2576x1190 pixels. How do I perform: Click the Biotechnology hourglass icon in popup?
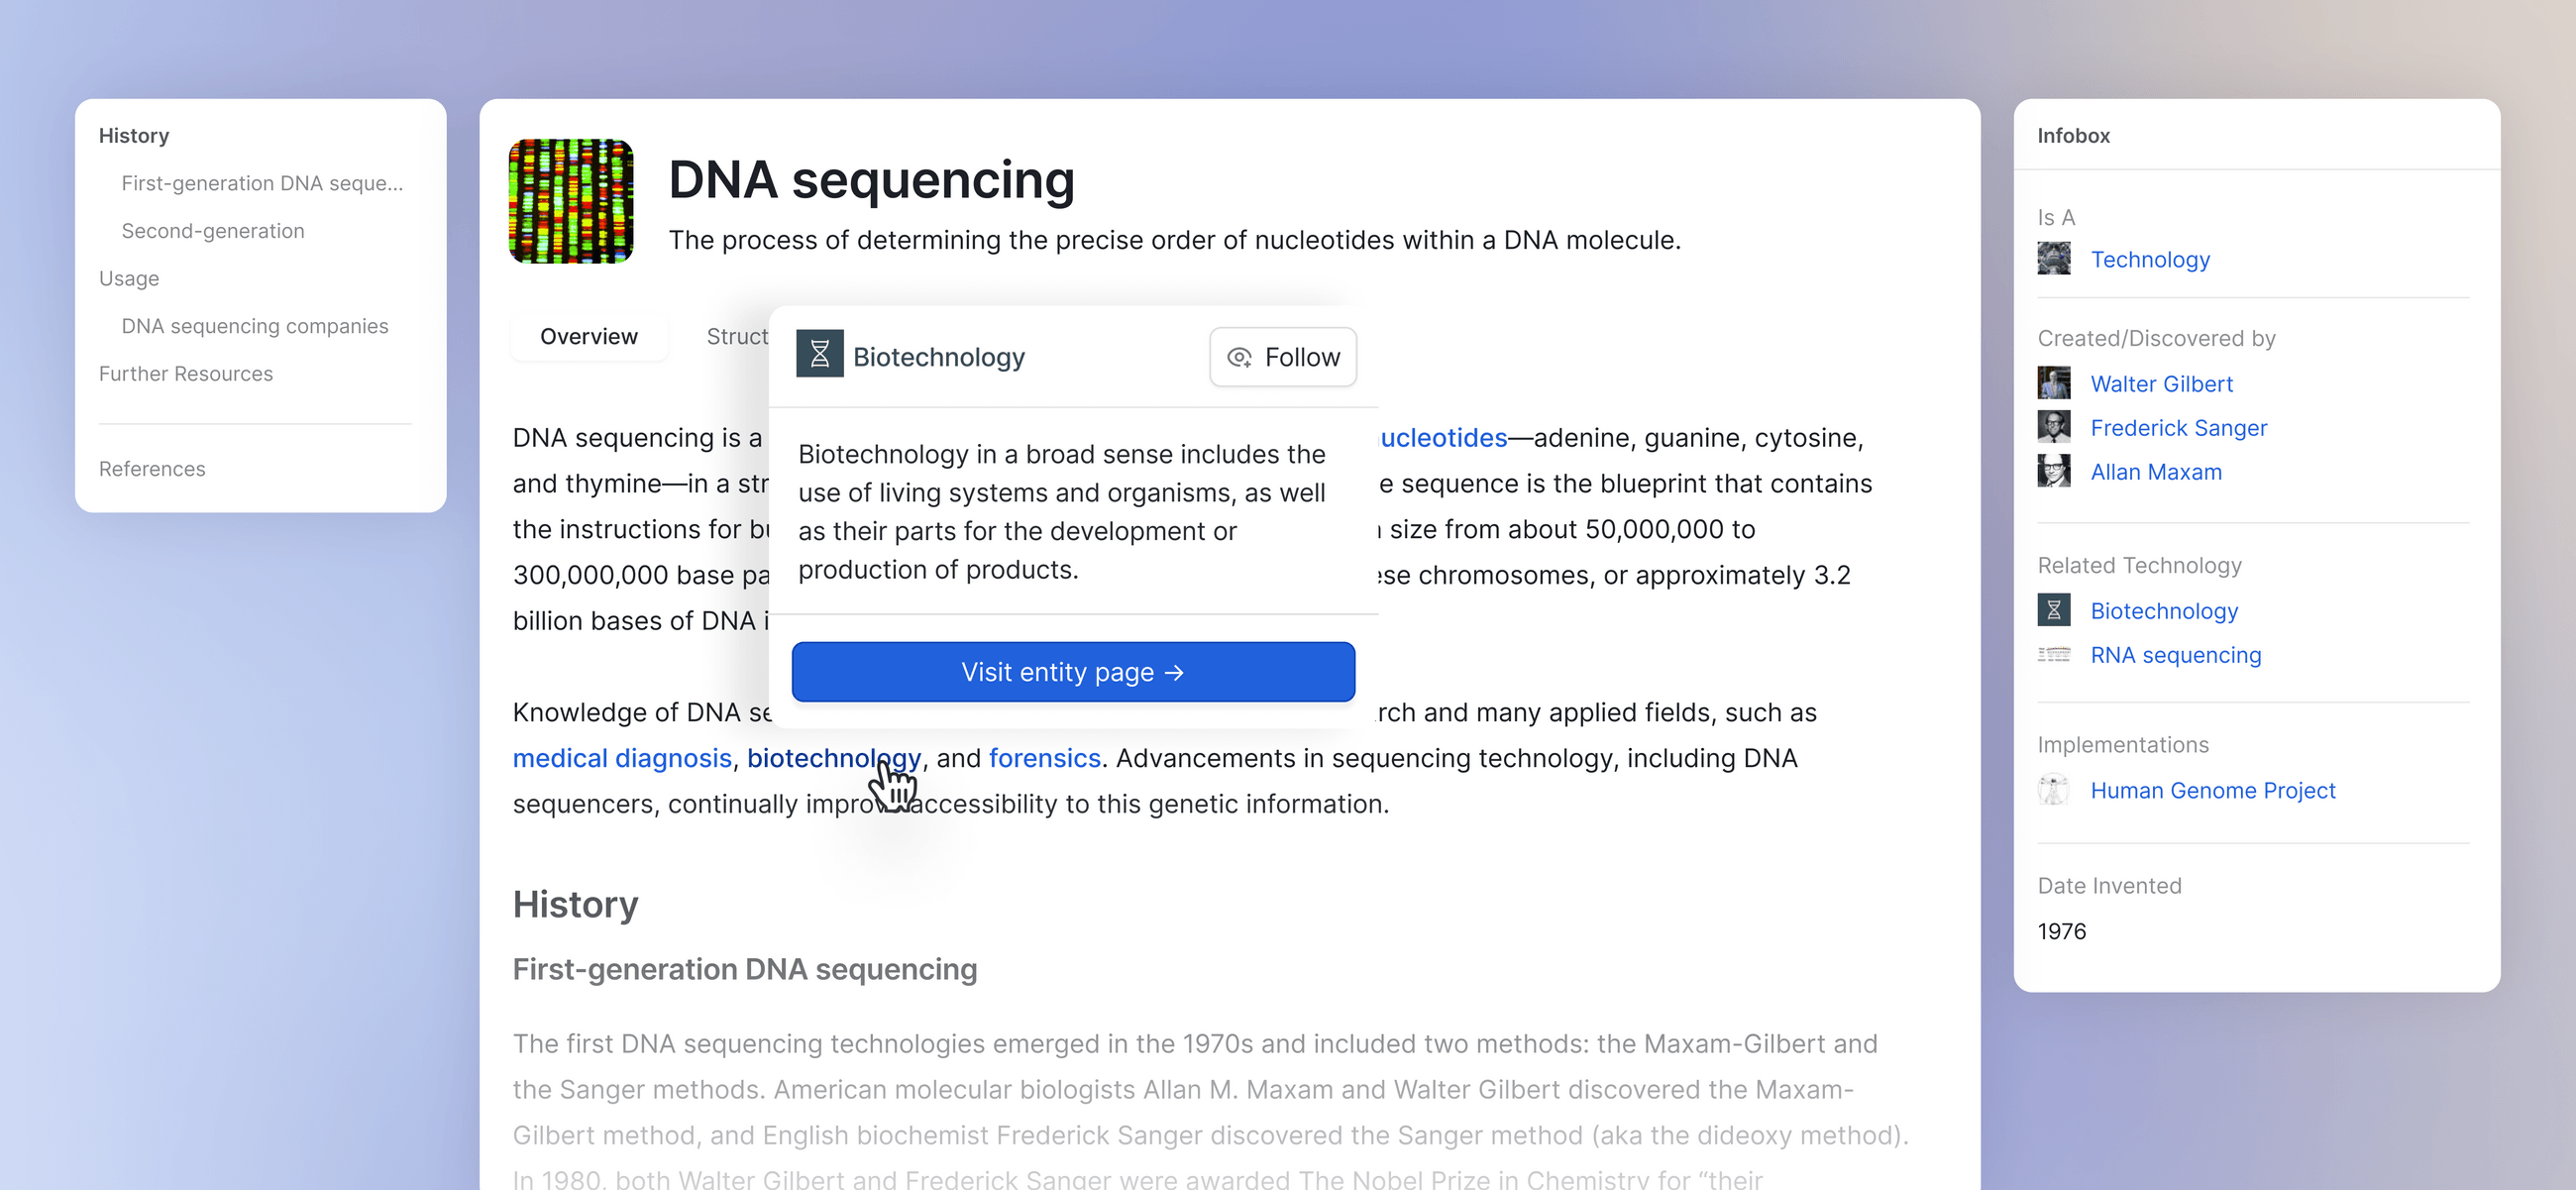(819, 354)
